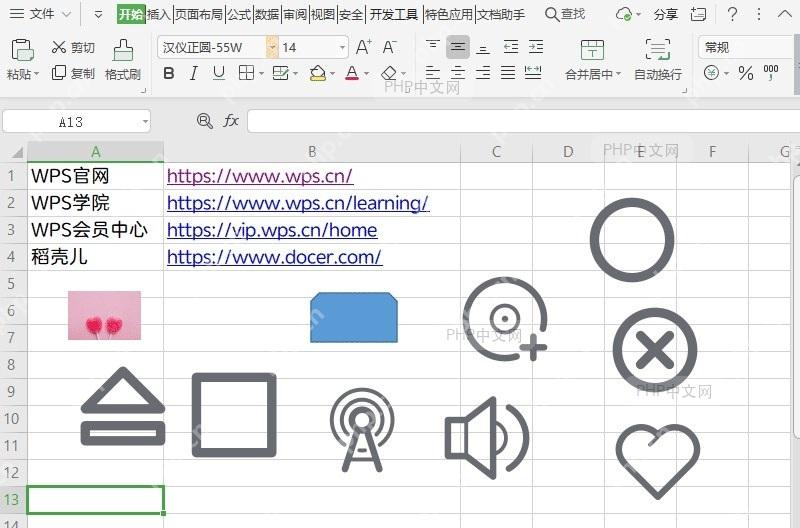Switch to the 公式 Formulas tab

point(239,14)
